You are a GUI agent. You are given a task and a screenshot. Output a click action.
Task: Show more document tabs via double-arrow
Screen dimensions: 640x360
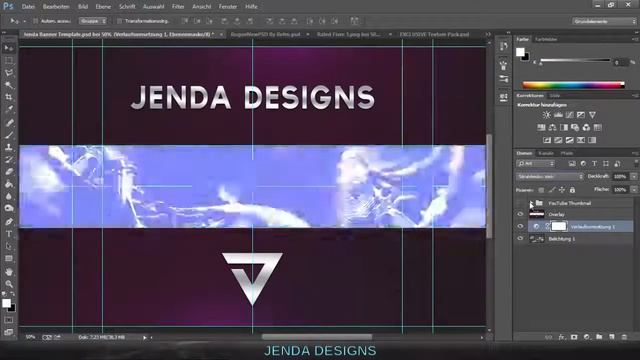488,34
